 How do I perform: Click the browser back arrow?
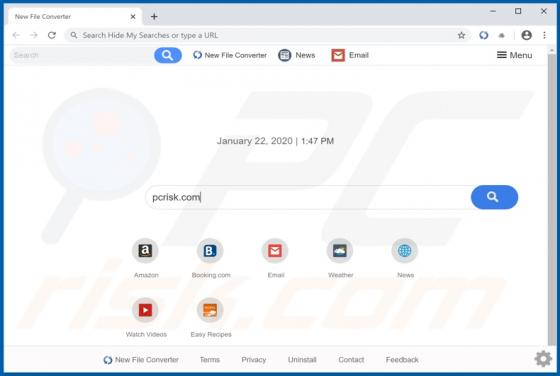pyautogui.click(x=16, y=35)
